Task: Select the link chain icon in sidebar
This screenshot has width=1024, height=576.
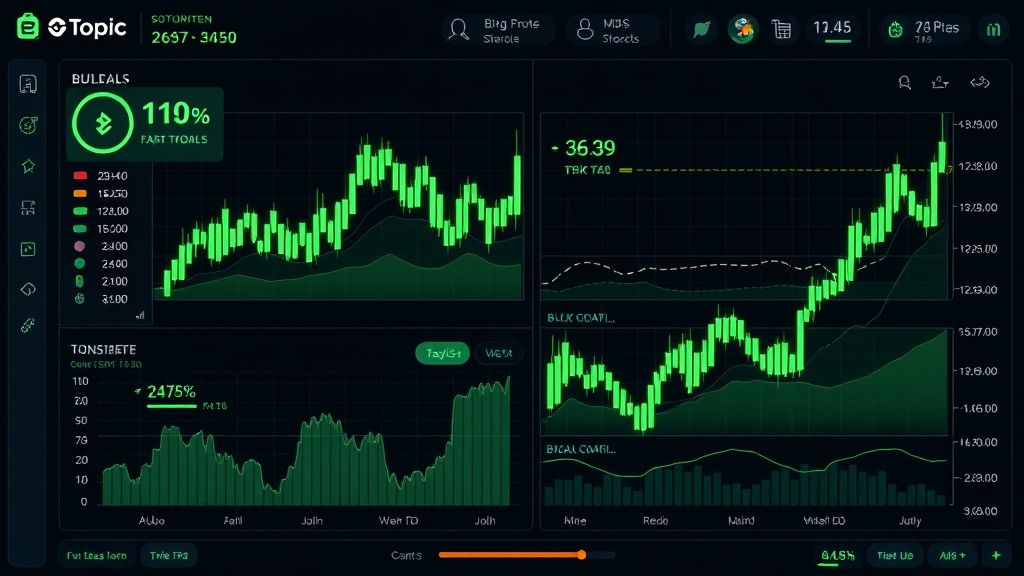Action: [x=27, y=325]
